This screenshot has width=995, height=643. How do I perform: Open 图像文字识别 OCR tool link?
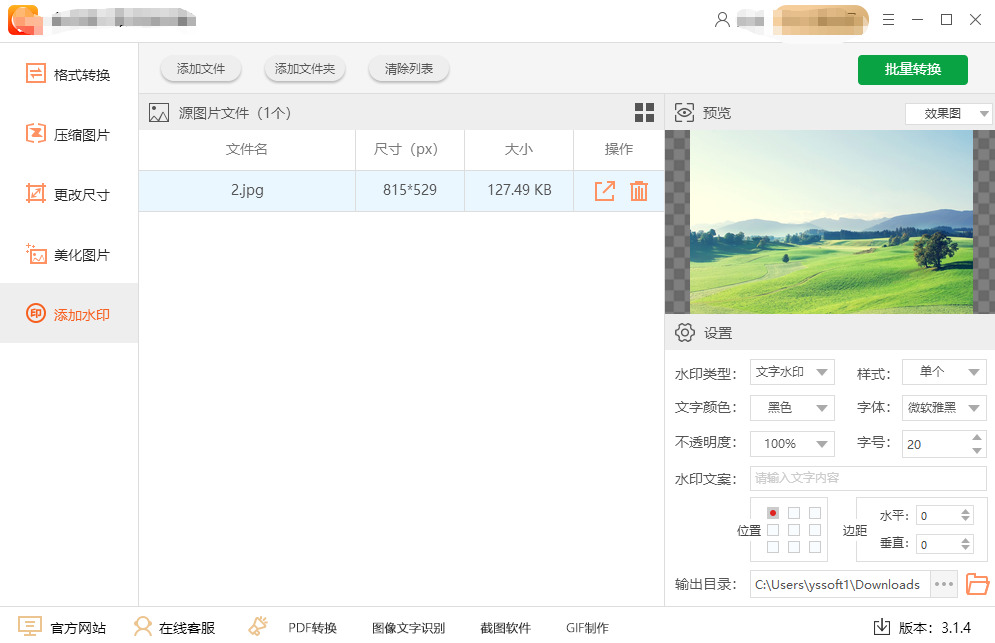409,628
